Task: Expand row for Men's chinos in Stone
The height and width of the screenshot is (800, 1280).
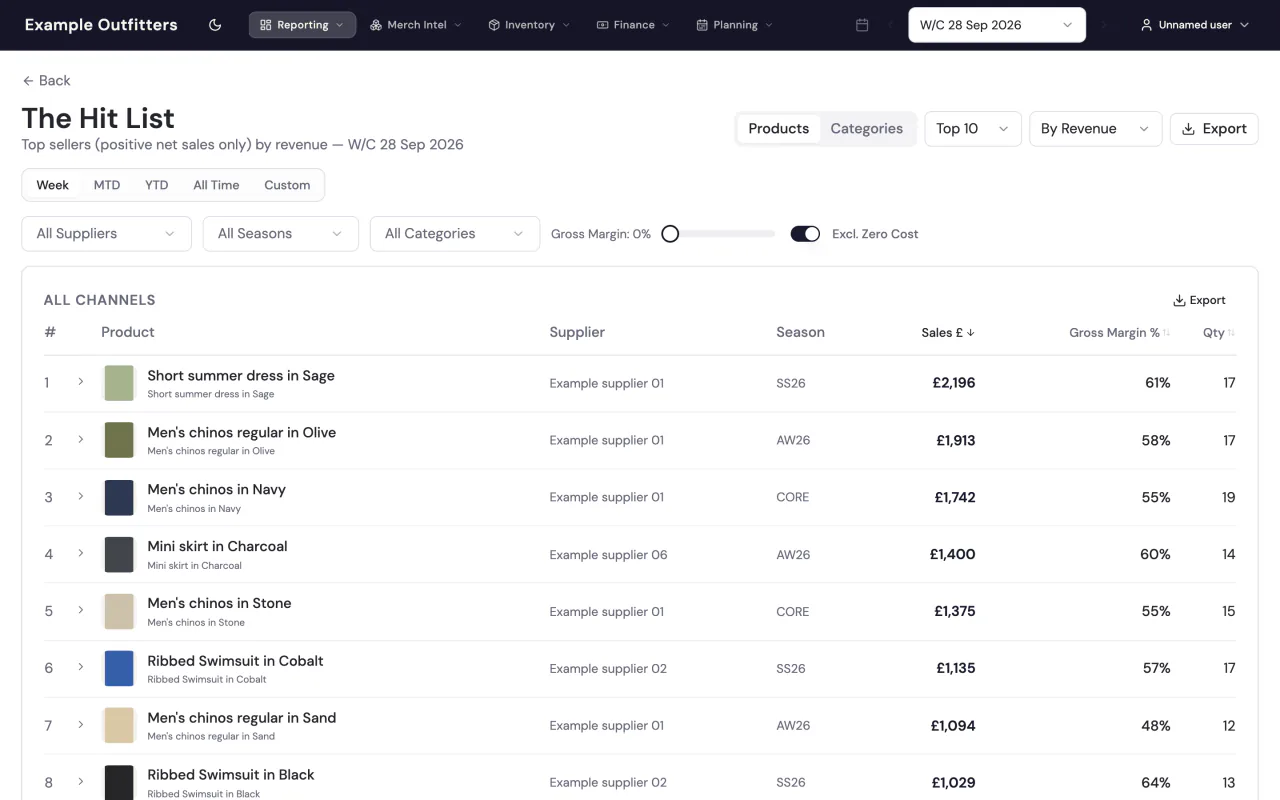Action: click(x=81, y=610)
